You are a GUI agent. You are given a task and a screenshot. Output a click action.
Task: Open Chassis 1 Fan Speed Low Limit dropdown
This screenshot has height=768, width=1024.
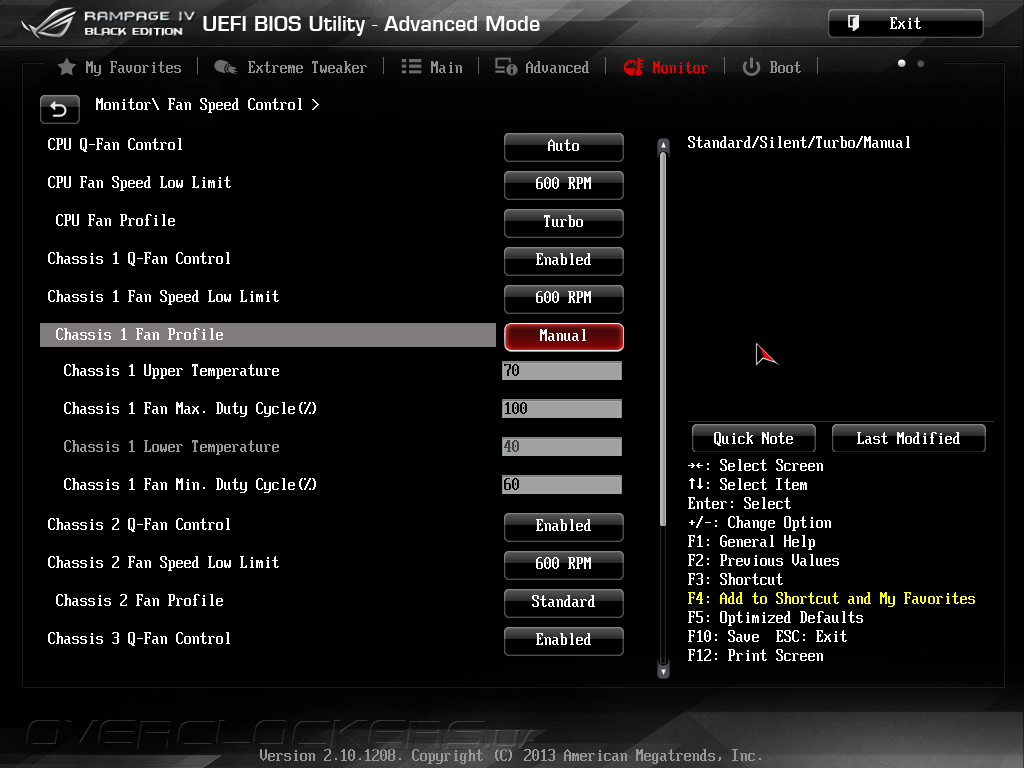(564, 298)
